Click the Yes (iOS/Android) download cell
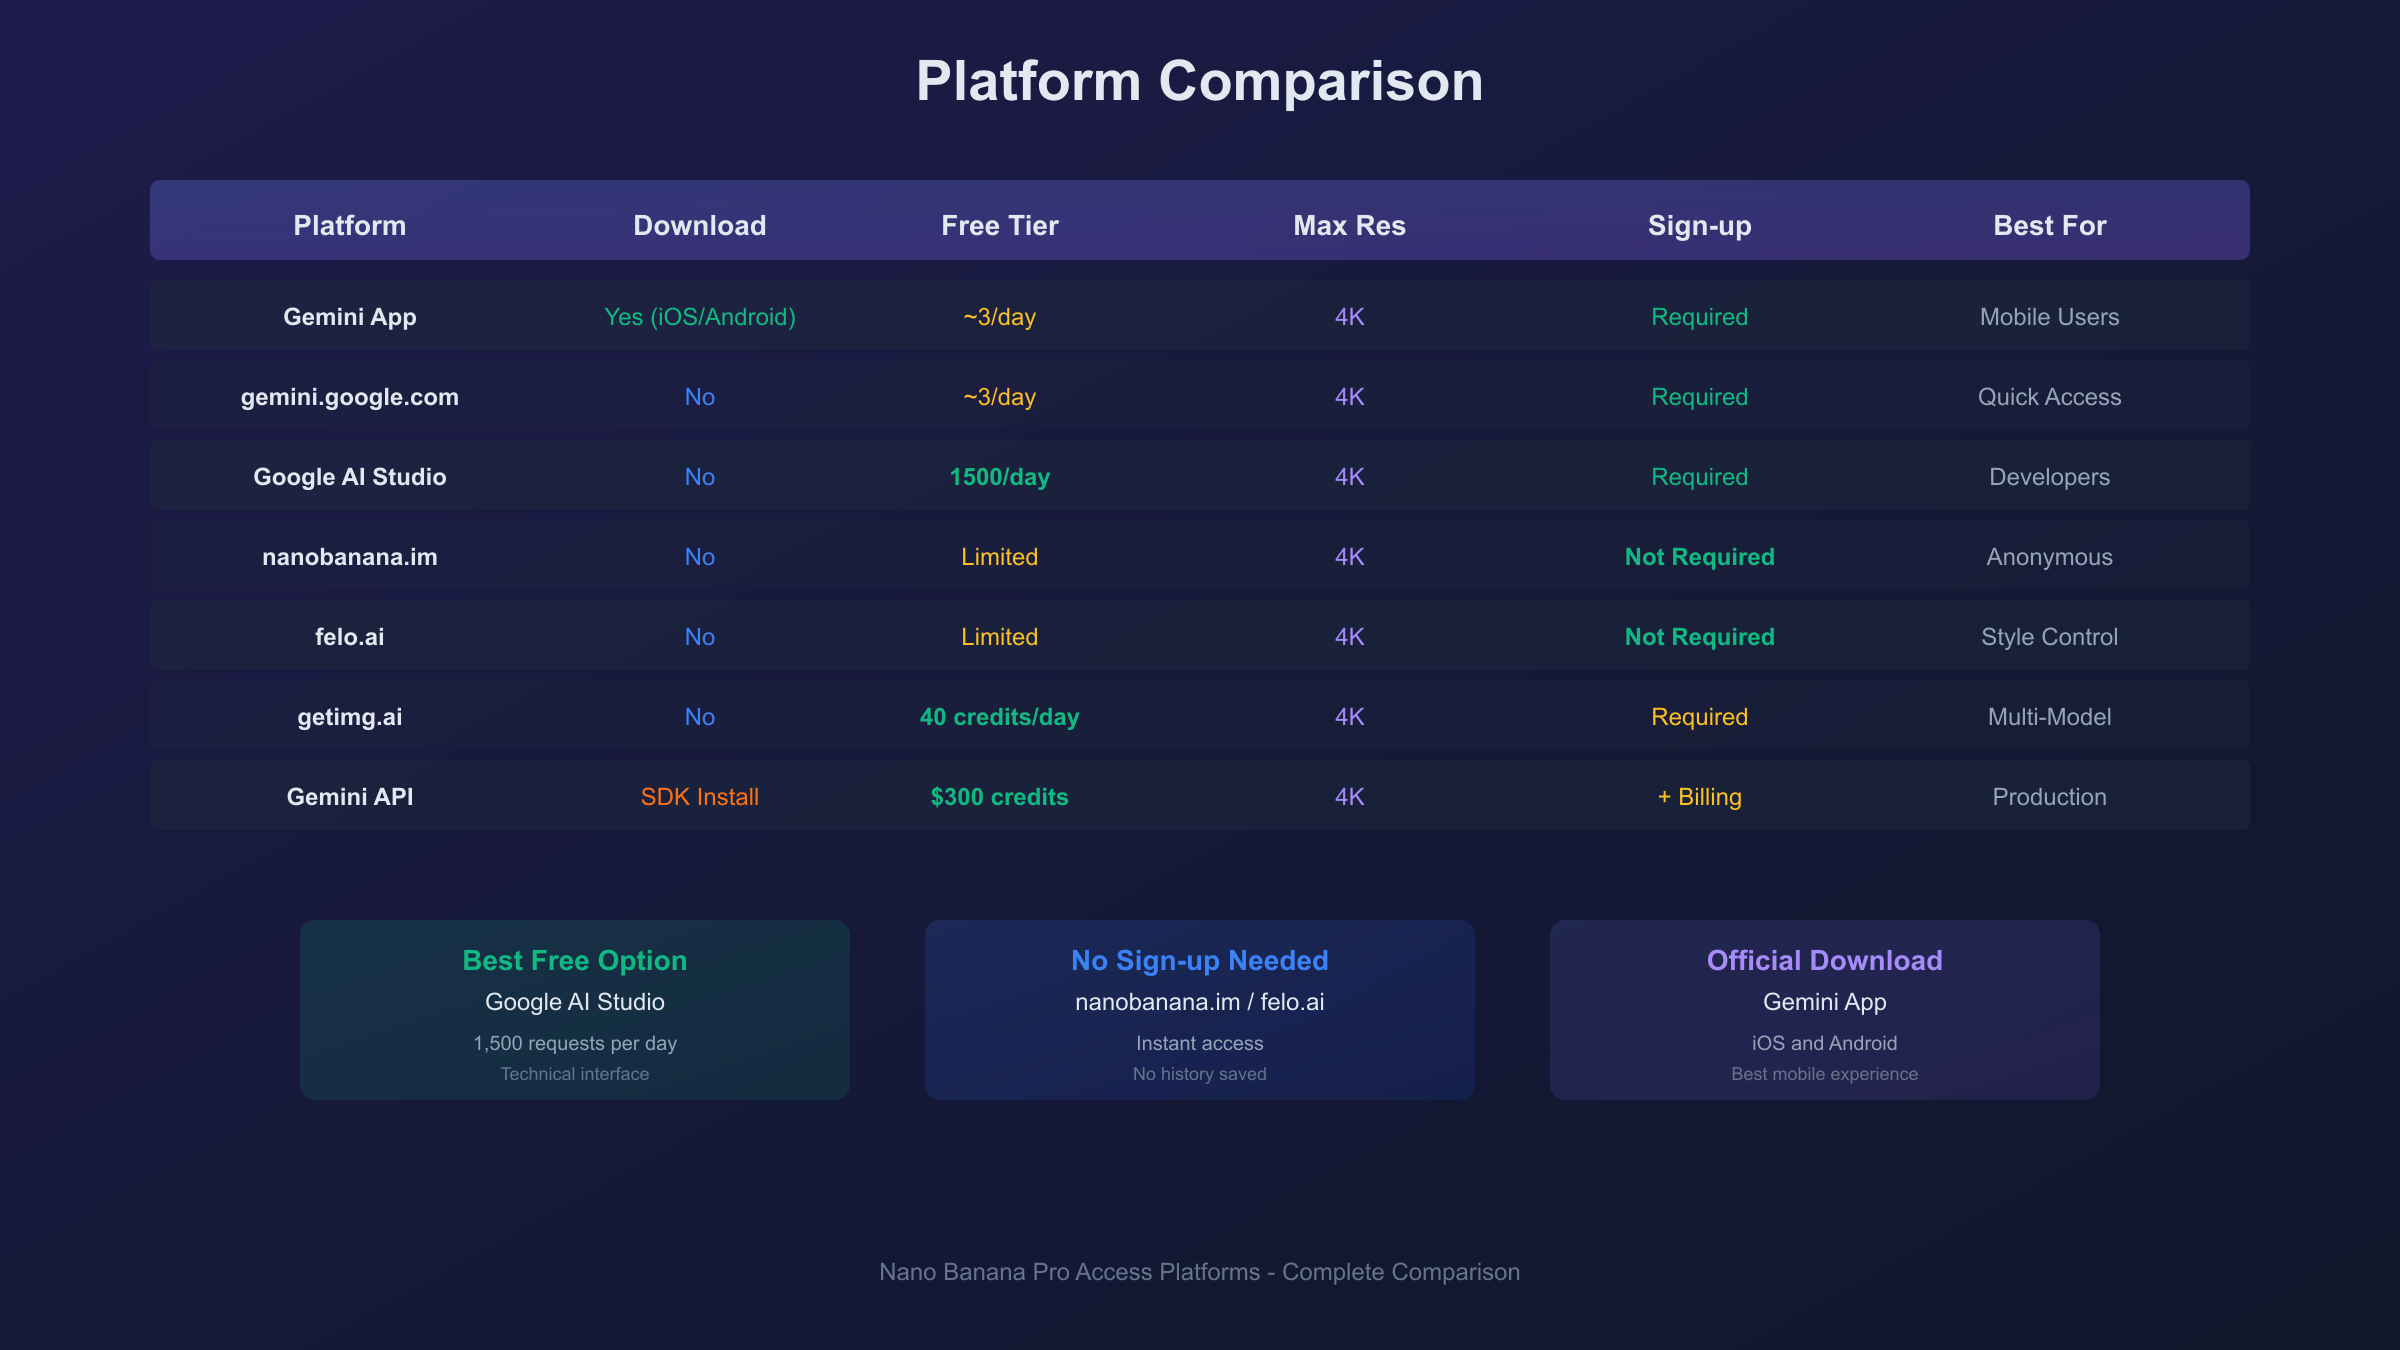 coord(699,317)
